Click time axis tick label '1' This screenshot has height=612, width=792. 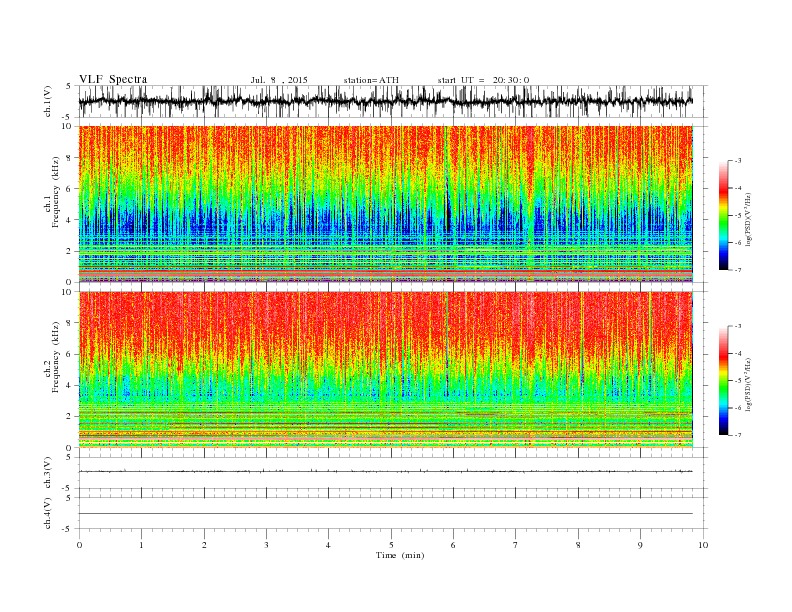click(141, 545)
